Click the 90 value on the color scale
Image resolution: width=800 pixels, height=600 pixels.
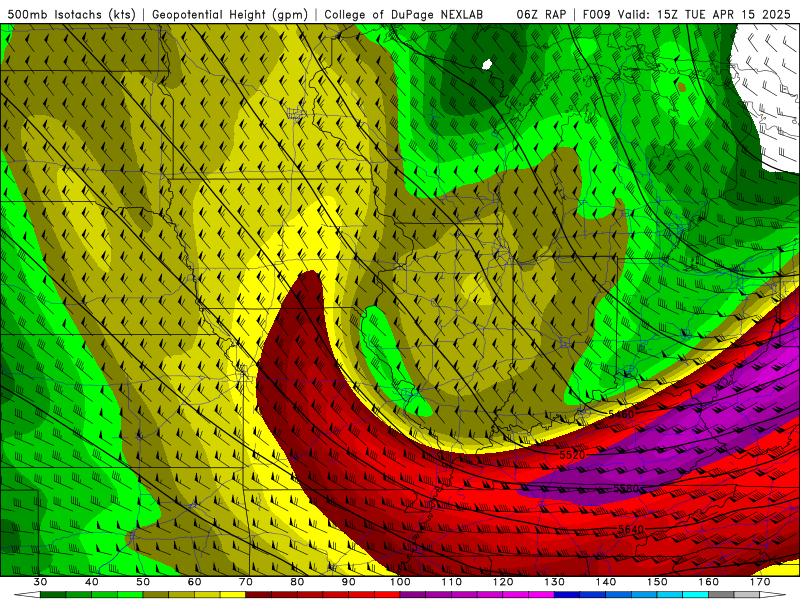coord(349,582)
